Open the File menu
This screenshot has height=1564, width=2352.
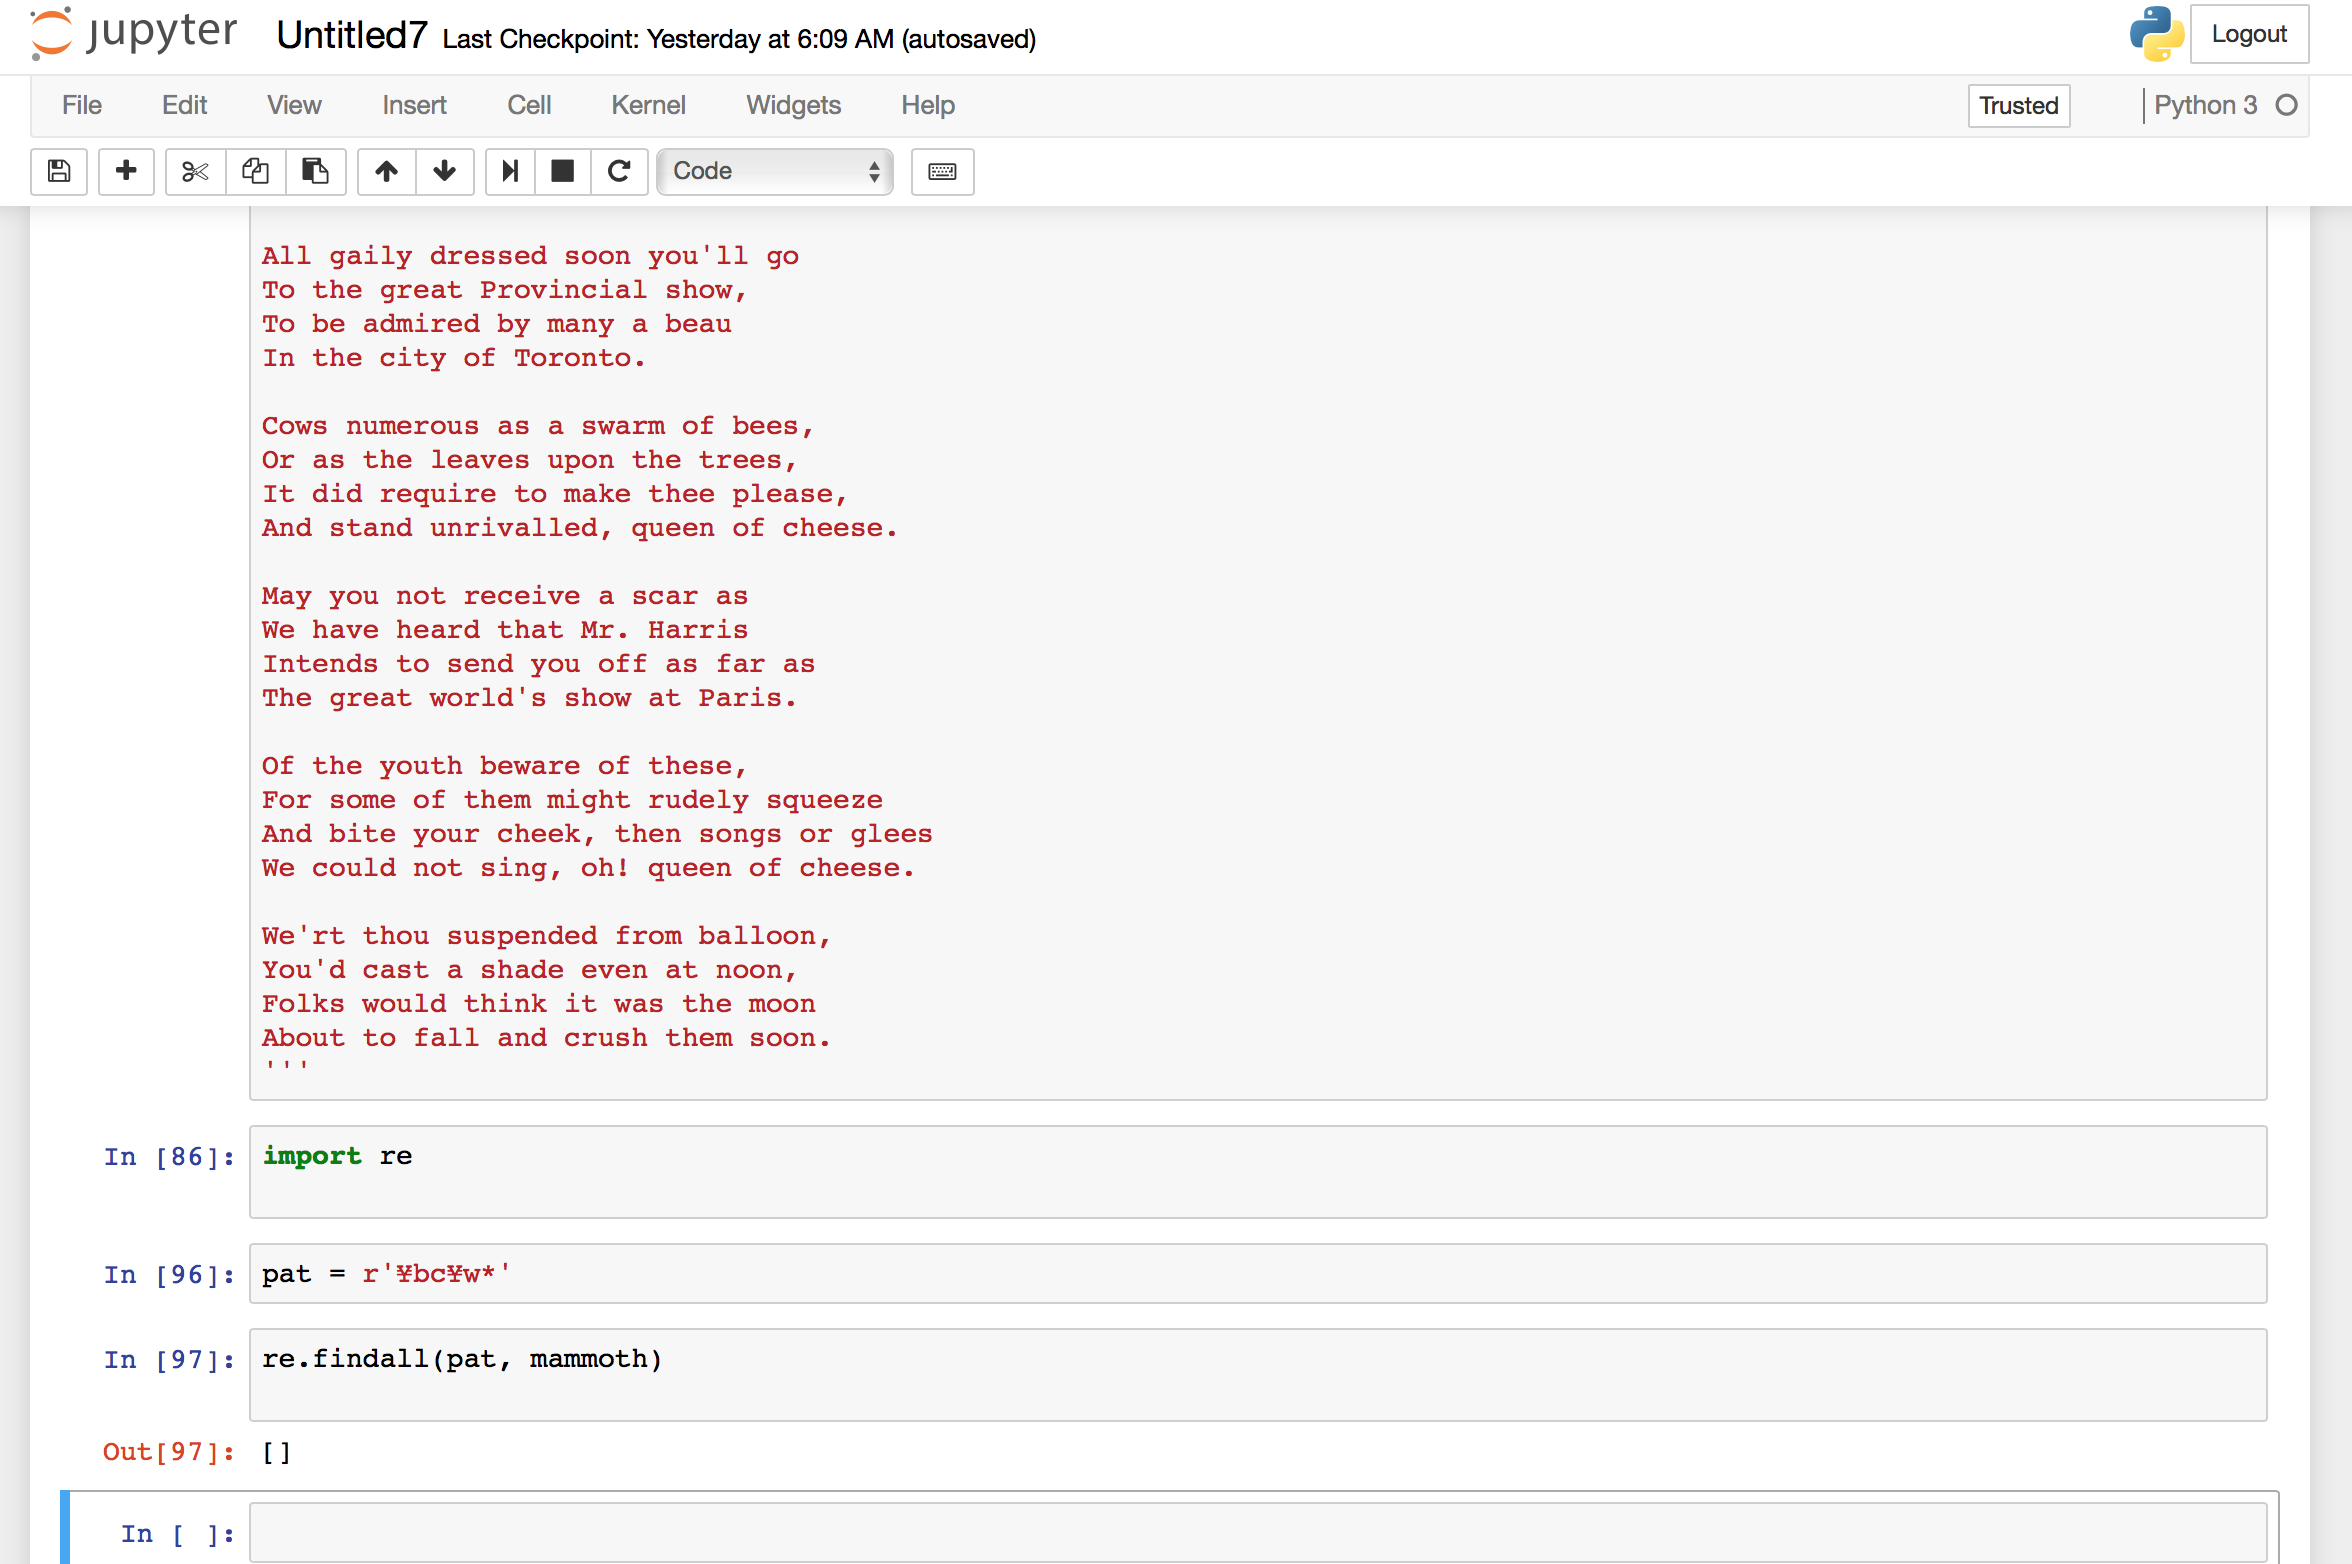click(x=82, y=105)
